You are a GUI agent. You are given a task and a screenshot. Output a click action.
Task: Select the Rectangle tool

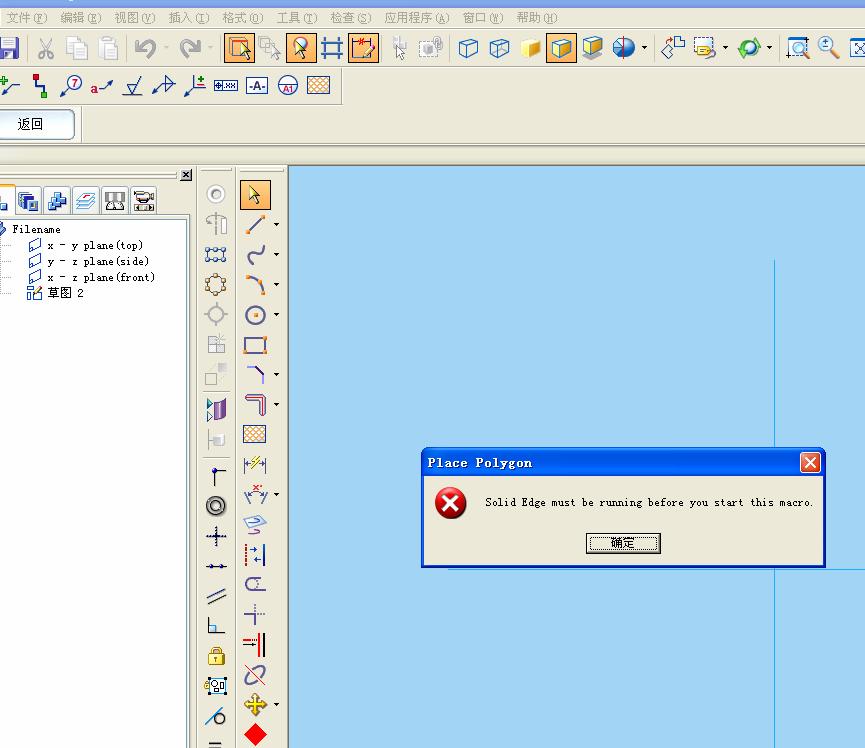255,345
